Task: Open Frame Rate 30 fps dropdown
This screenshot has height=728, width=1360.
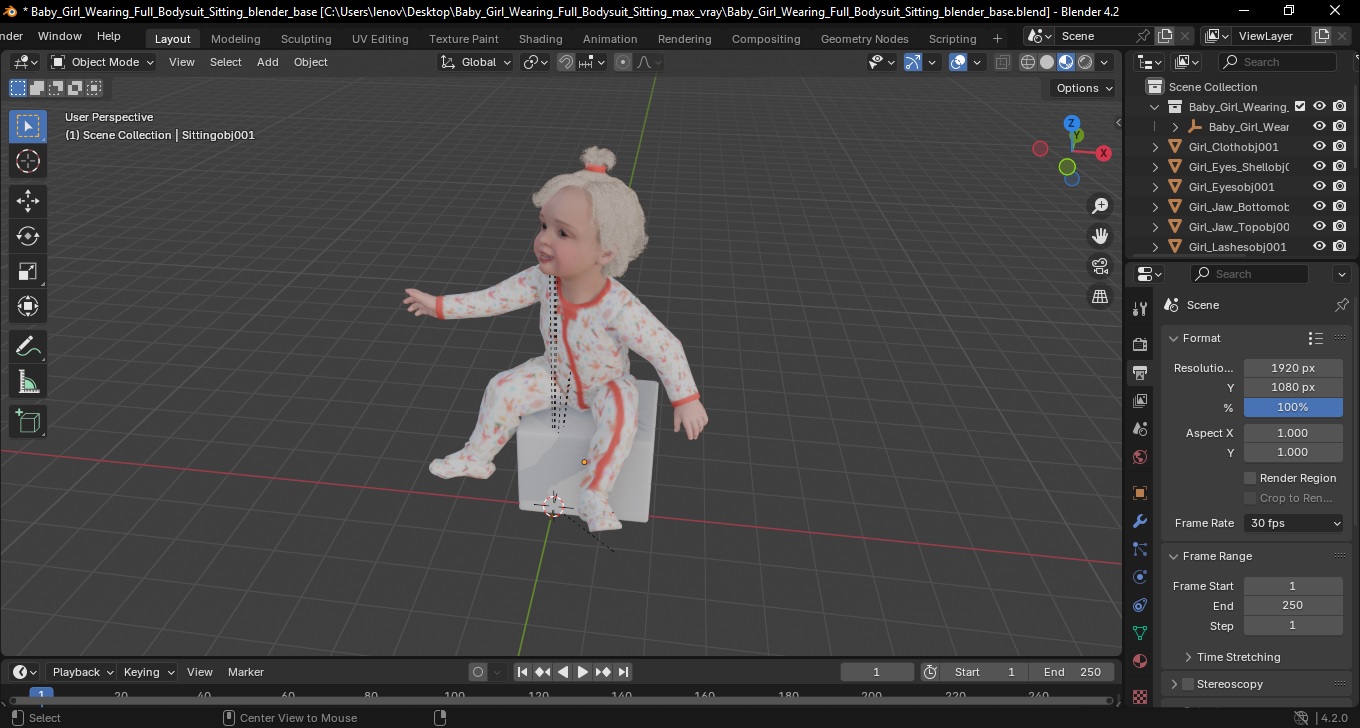Action: tap(1294, 523)
